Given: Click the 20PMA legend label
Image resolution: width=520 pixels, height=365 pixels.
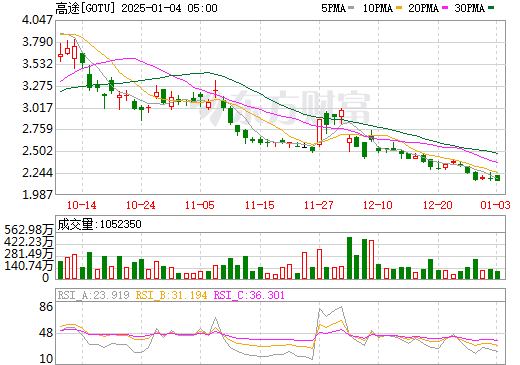Looking at the screenshot, I should tap(423, 8).
